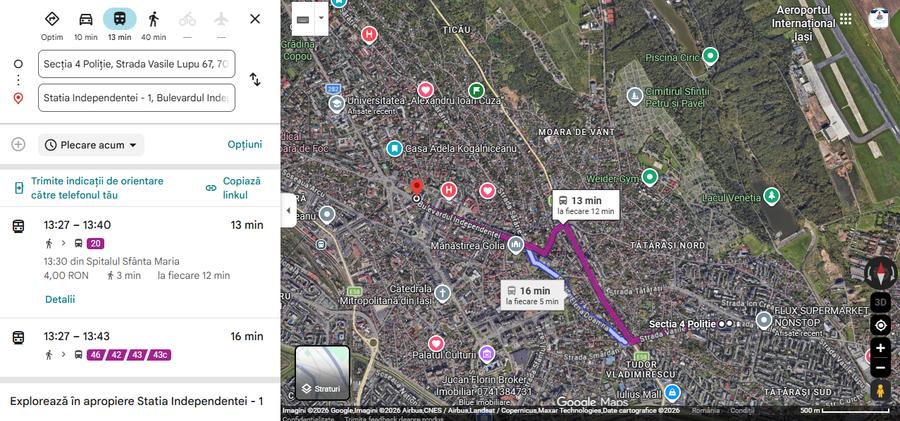This screenshot has height=421, width=900.
Task: Click the Iulius Mall marker
Action: [672, 393]
